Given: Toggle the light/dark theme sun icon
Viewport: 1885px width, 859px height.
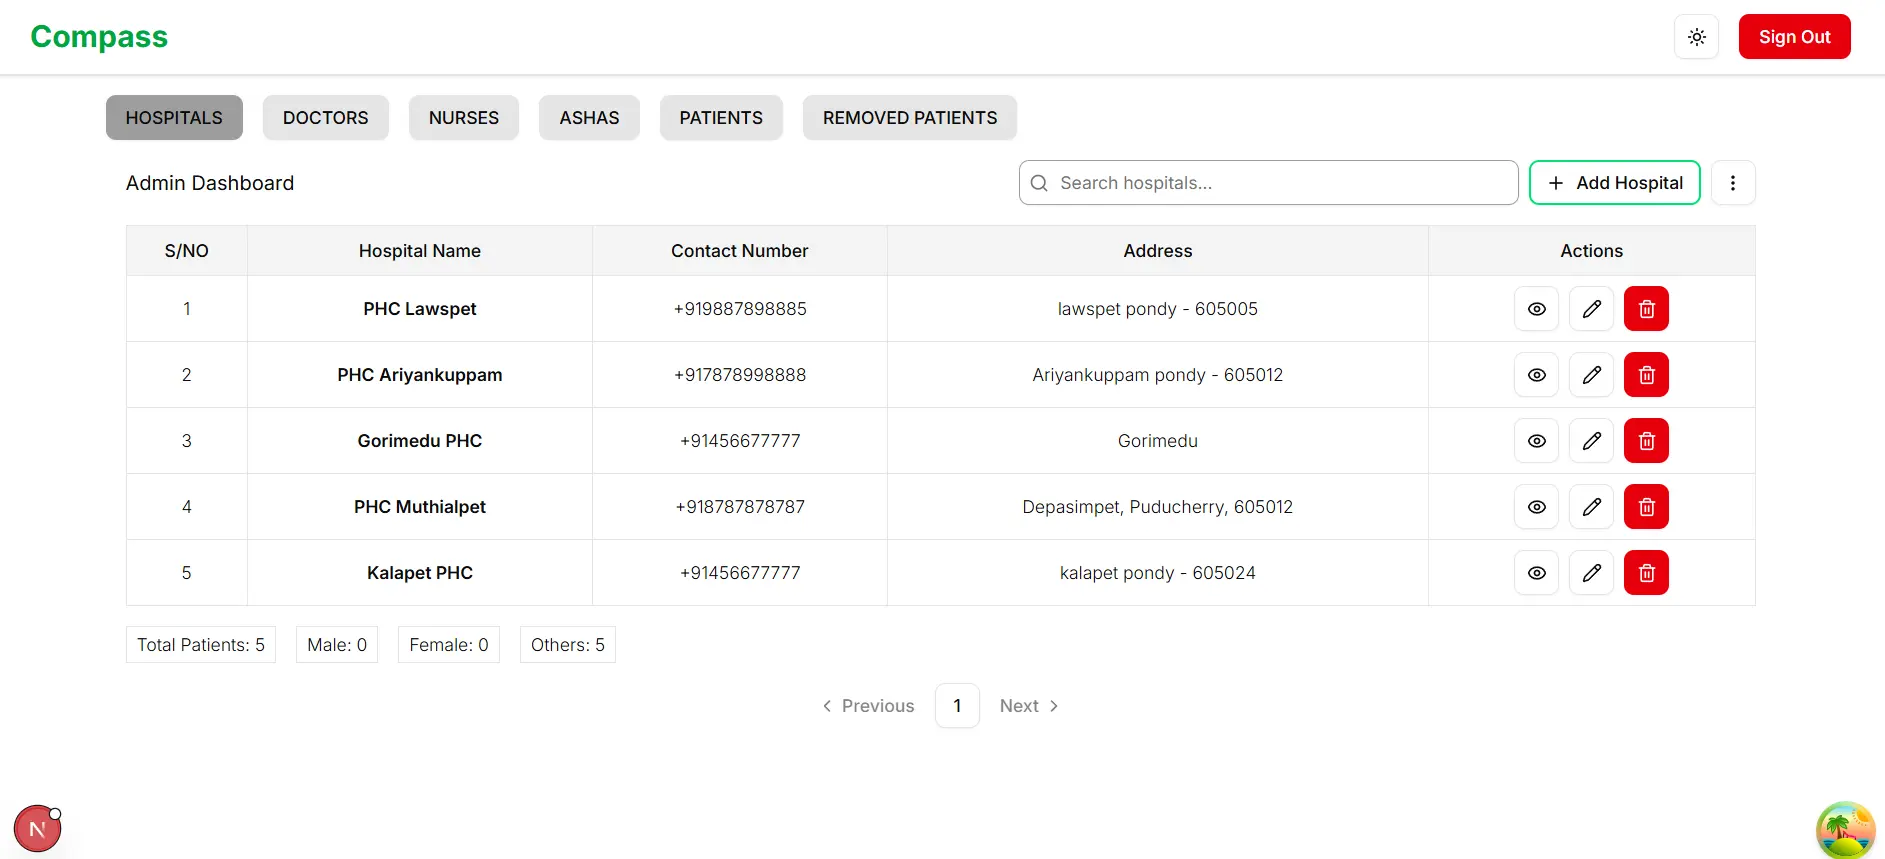Looking at the screenshot, I should pos(1697,37).
